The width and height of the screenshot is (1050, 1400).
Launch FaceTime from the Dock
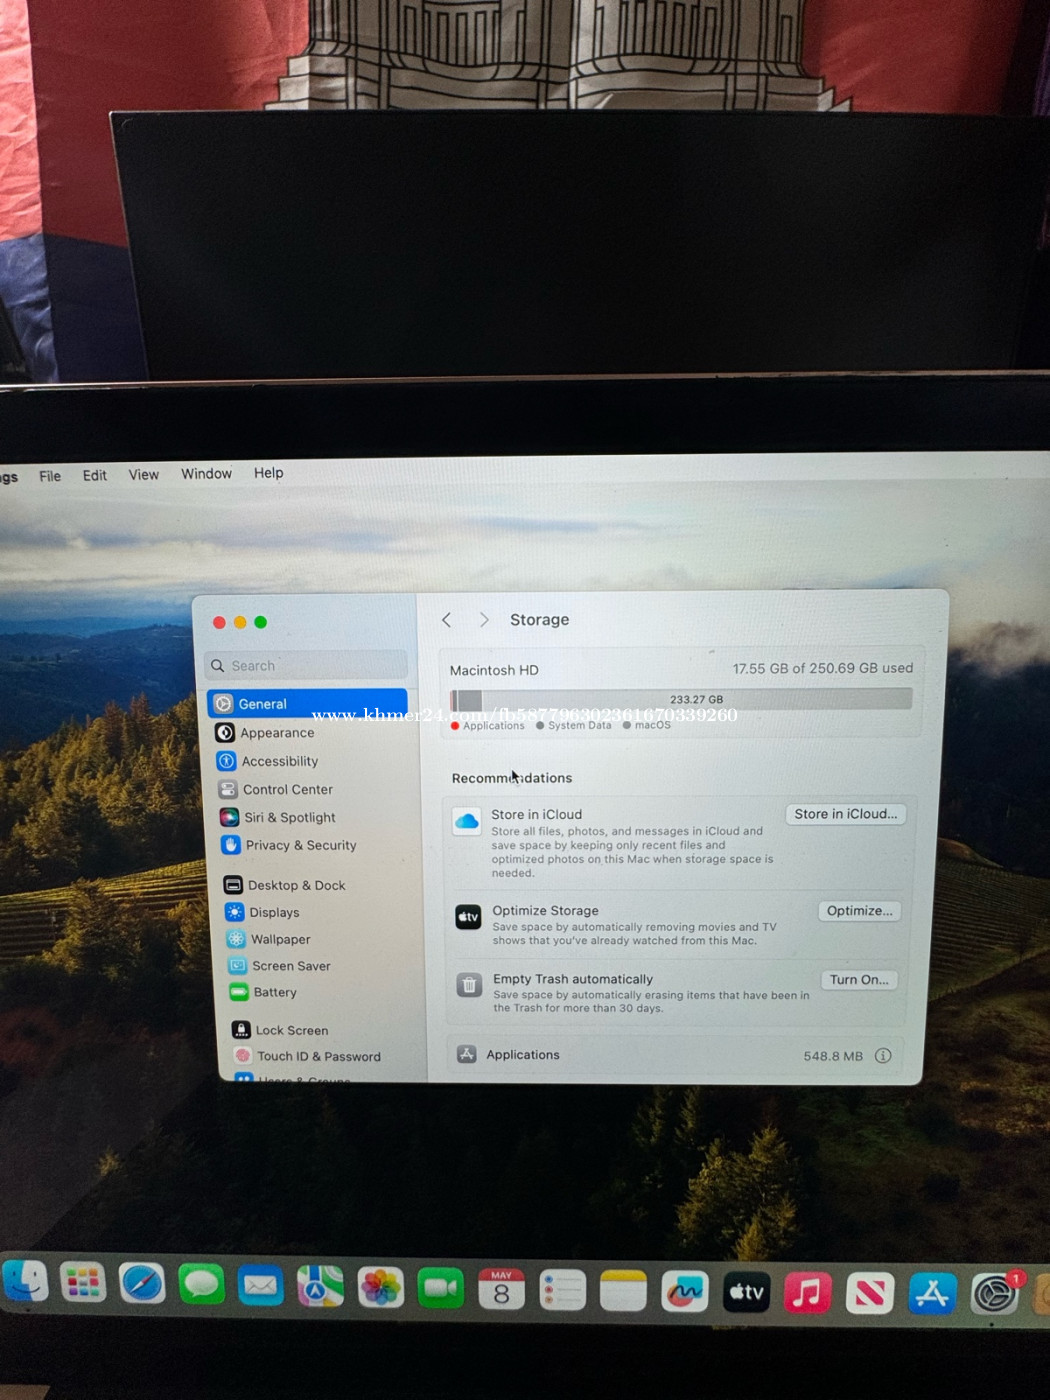click(x=441, y=1289)
